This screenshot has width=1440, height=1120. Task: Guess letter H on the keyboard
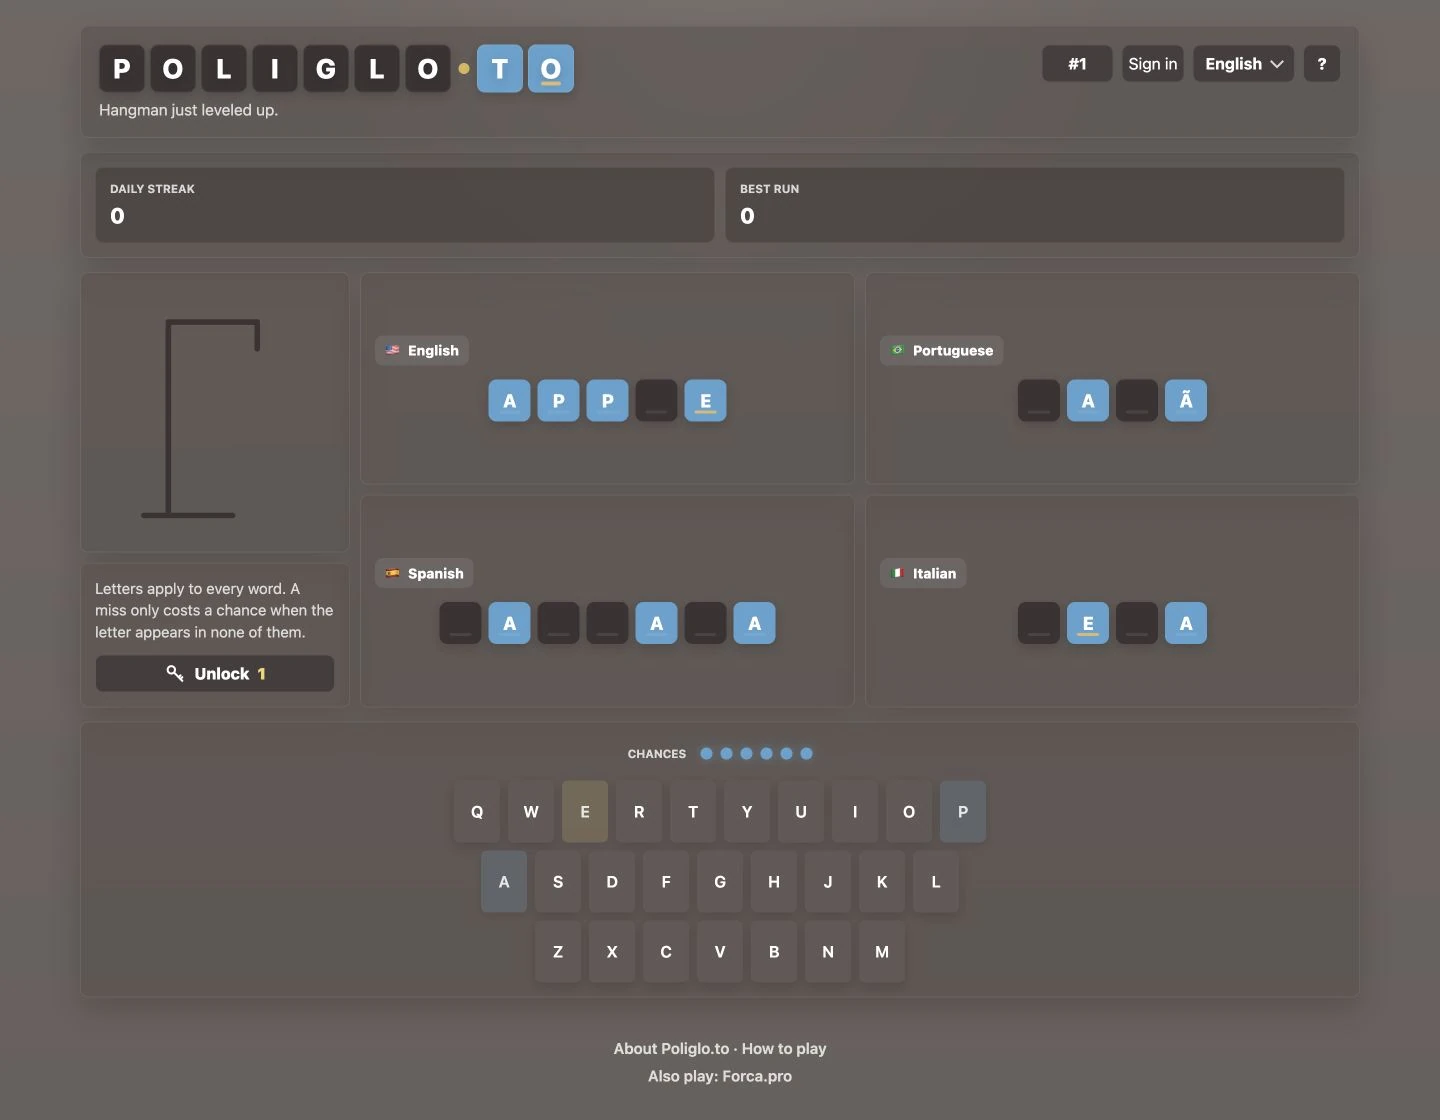(x=774, y=881)
